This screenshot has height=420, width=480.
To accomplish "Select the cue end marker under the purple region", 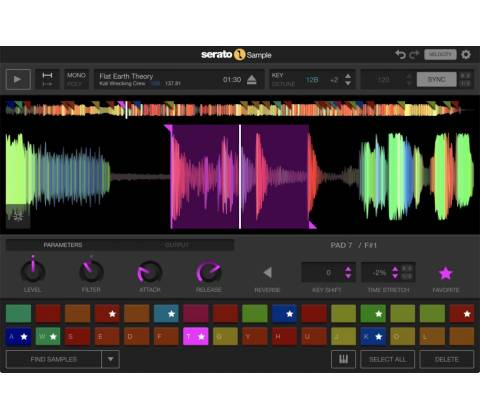I will 312,225.
